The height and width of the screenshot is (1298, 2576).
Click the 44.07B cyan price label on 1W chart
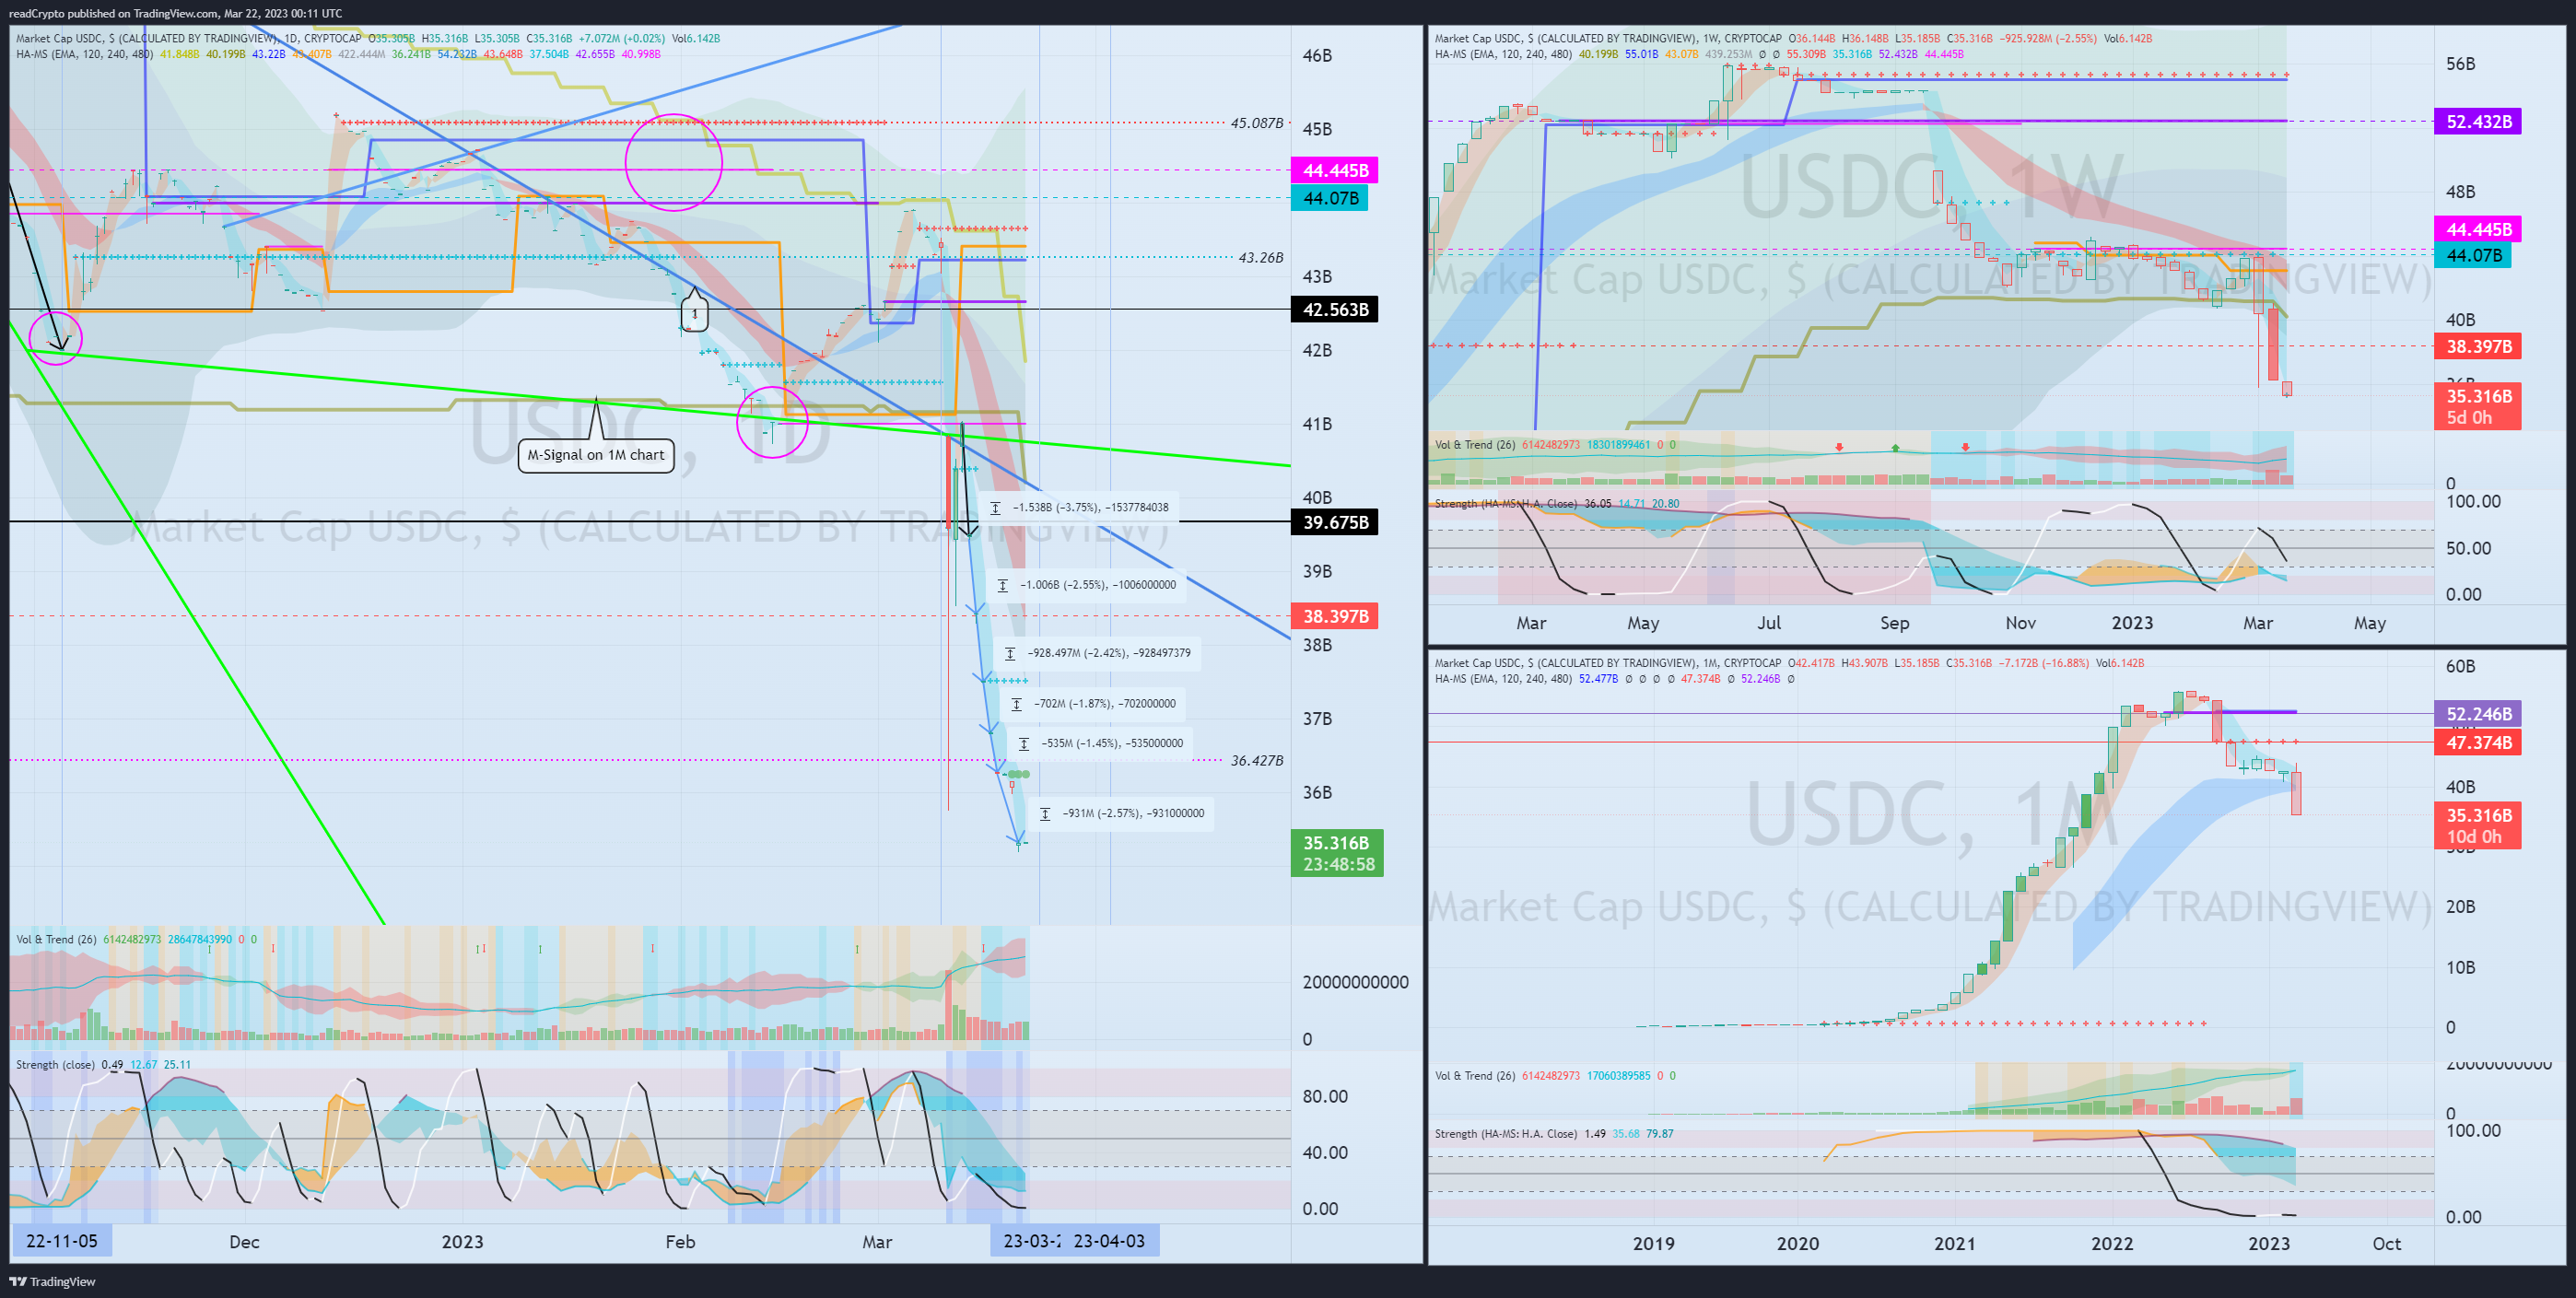(2473, 256)
